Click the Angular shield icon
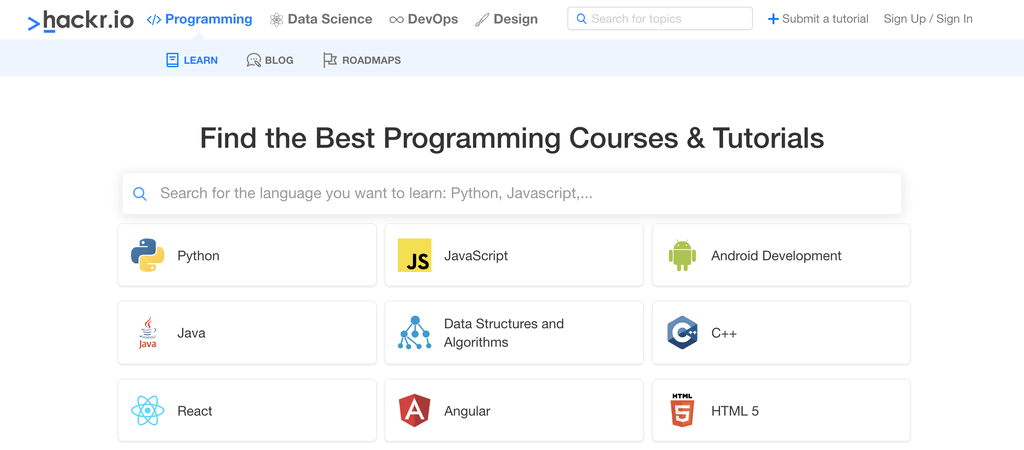This screenshot has width=1024, height=450. (414, 411)
